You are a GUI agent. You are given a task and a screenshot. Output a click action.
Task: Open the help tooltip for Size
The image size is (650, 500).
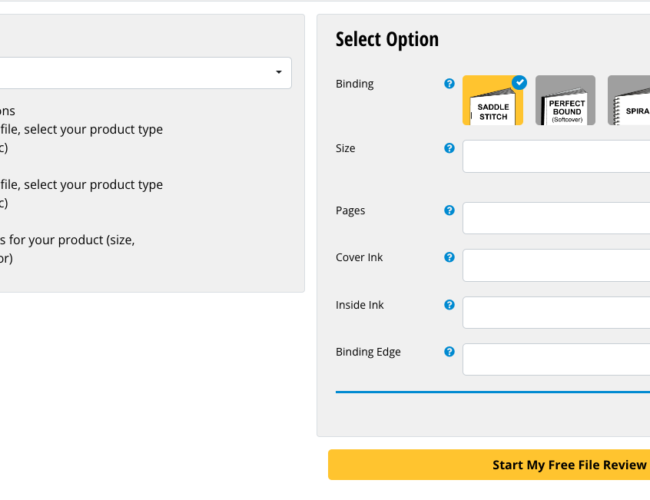coord(449,148)
